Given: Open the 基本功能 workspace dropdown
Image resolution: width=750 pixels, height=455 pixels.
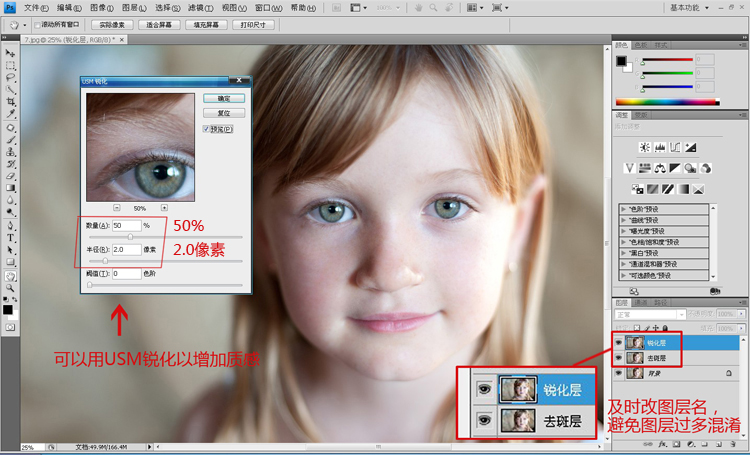Looking at the screenshot, I should coord(689,8).
